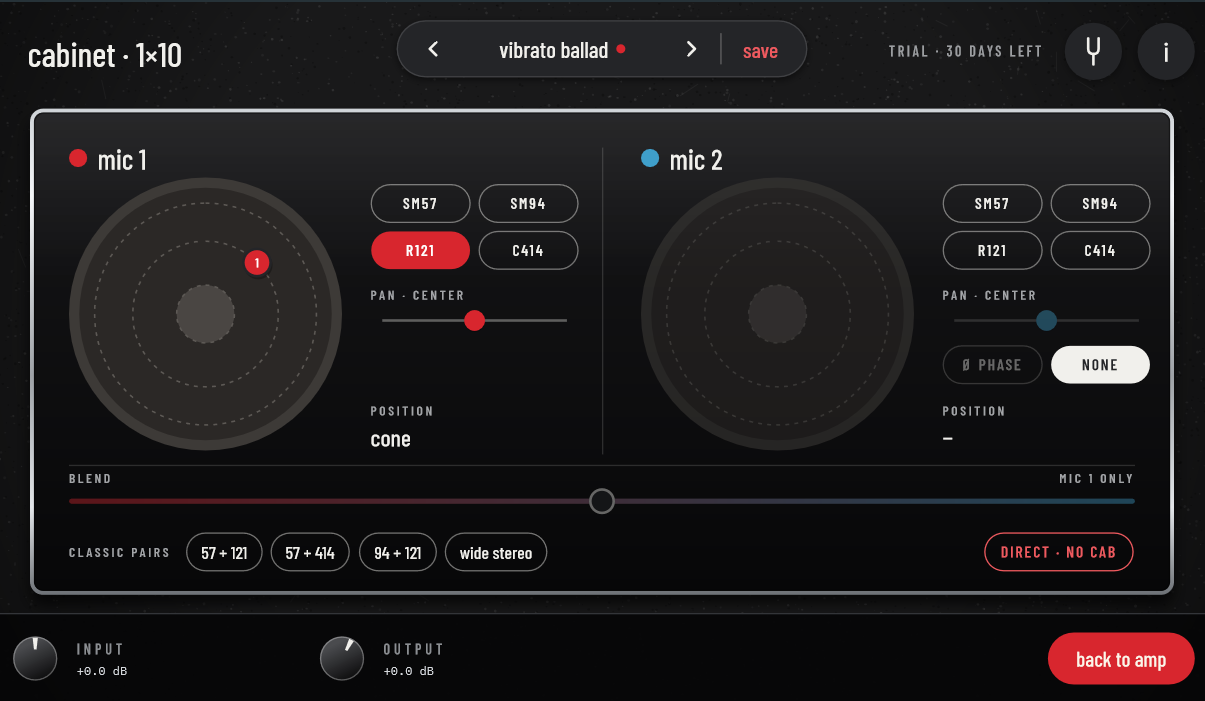
Task: Open the tuner fork icon
Action: click(x=1093, y=51)
